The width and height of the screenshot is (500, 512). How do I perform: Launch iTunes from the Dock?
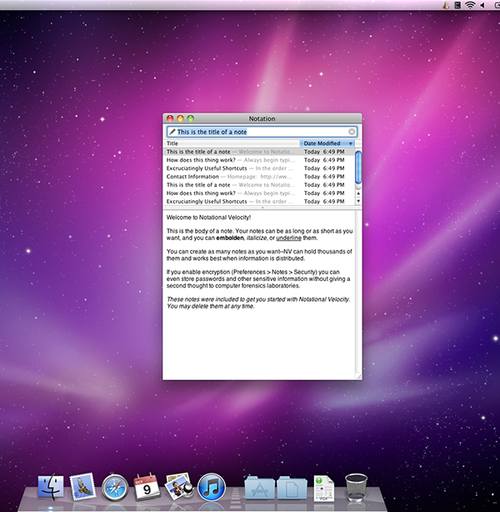[212, 487]
